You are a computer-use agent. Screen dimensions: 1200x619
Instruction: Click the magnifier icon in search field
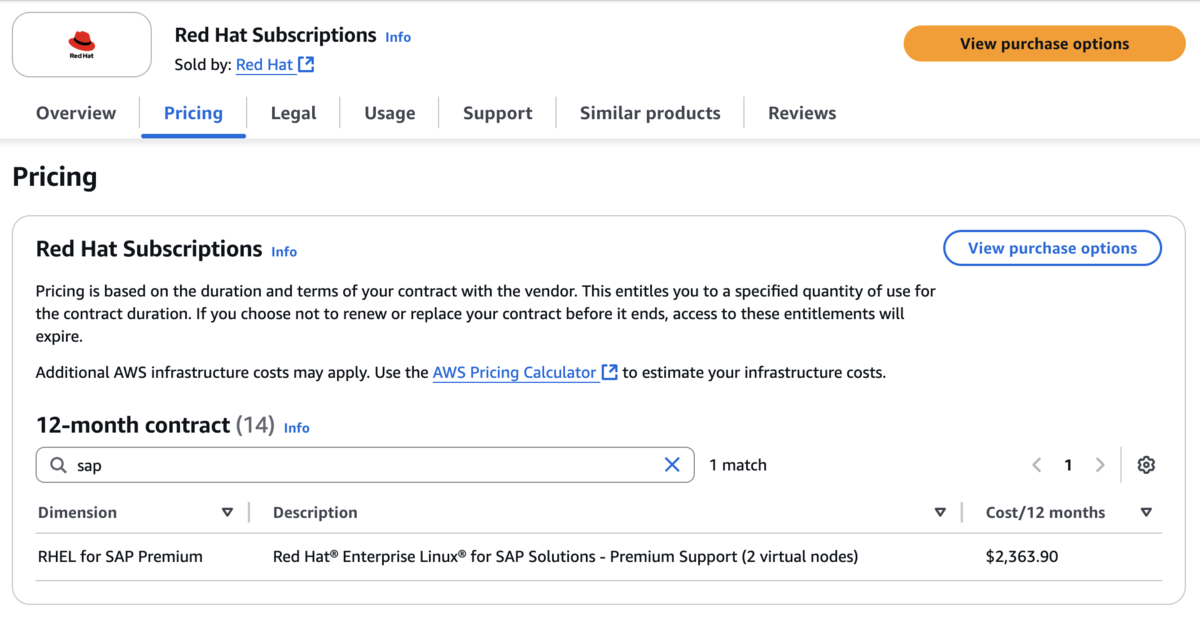(59, 465)
